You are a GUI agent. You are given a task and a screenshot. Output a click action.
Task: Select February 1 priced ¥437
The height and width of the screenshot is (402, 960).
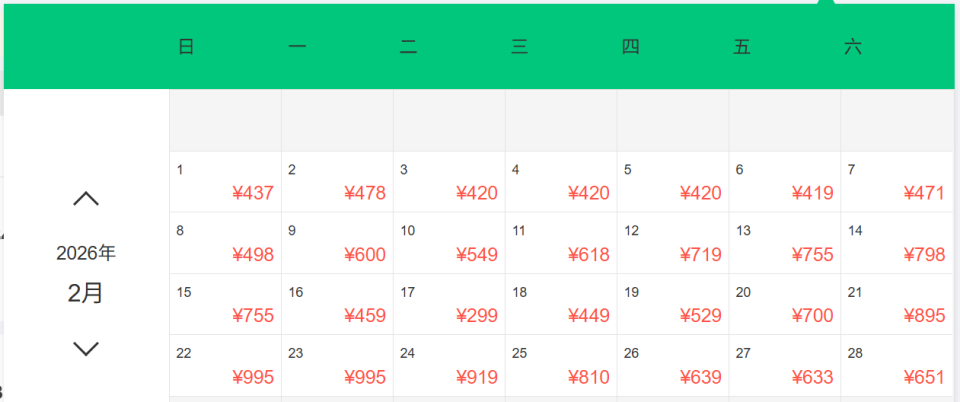(226, 182)
